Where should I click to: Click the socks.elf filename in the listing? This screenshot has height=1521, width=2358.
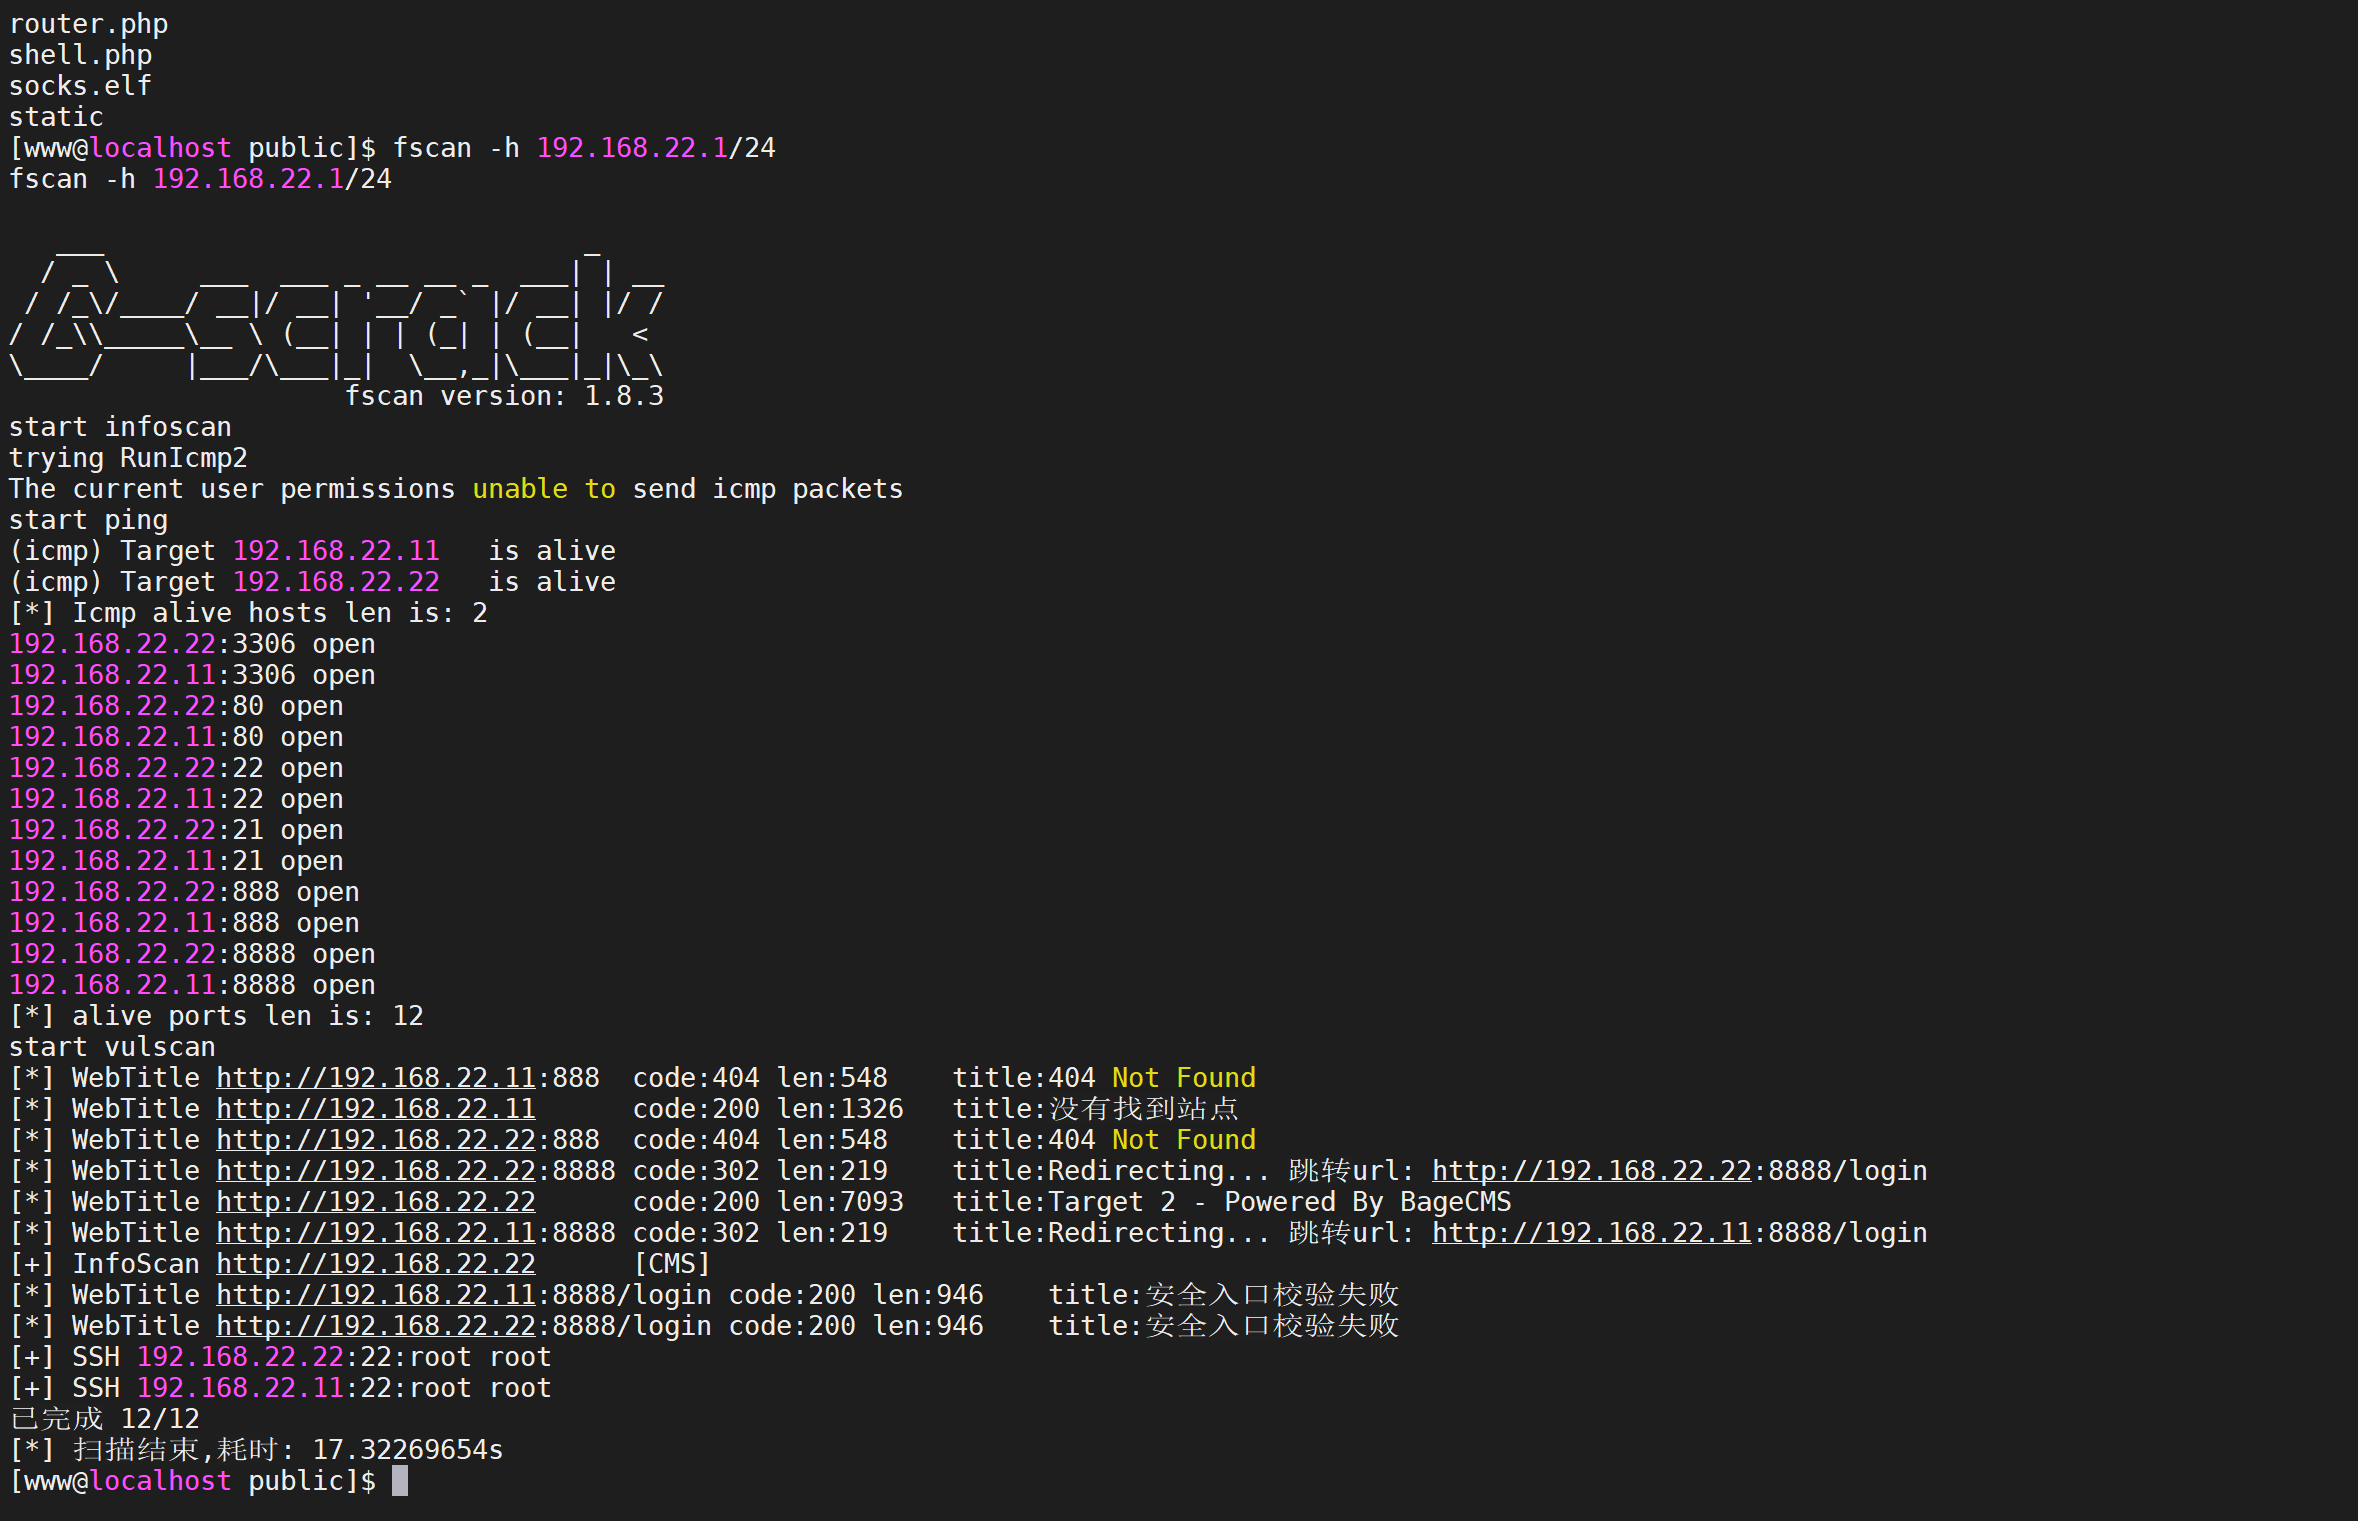point(80,86)
